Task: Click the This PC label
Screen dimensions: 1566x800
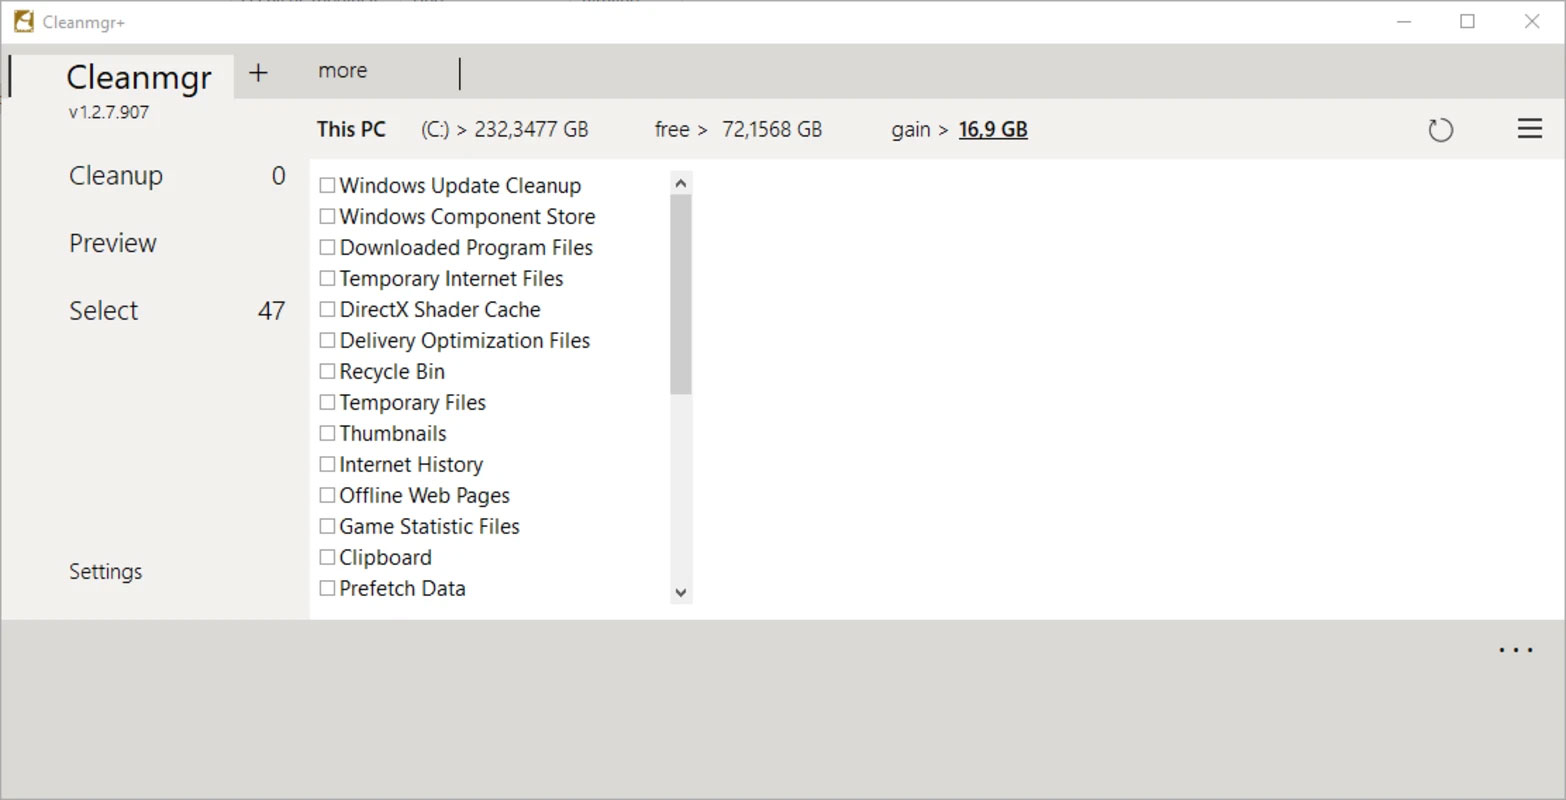Action: 351,129
